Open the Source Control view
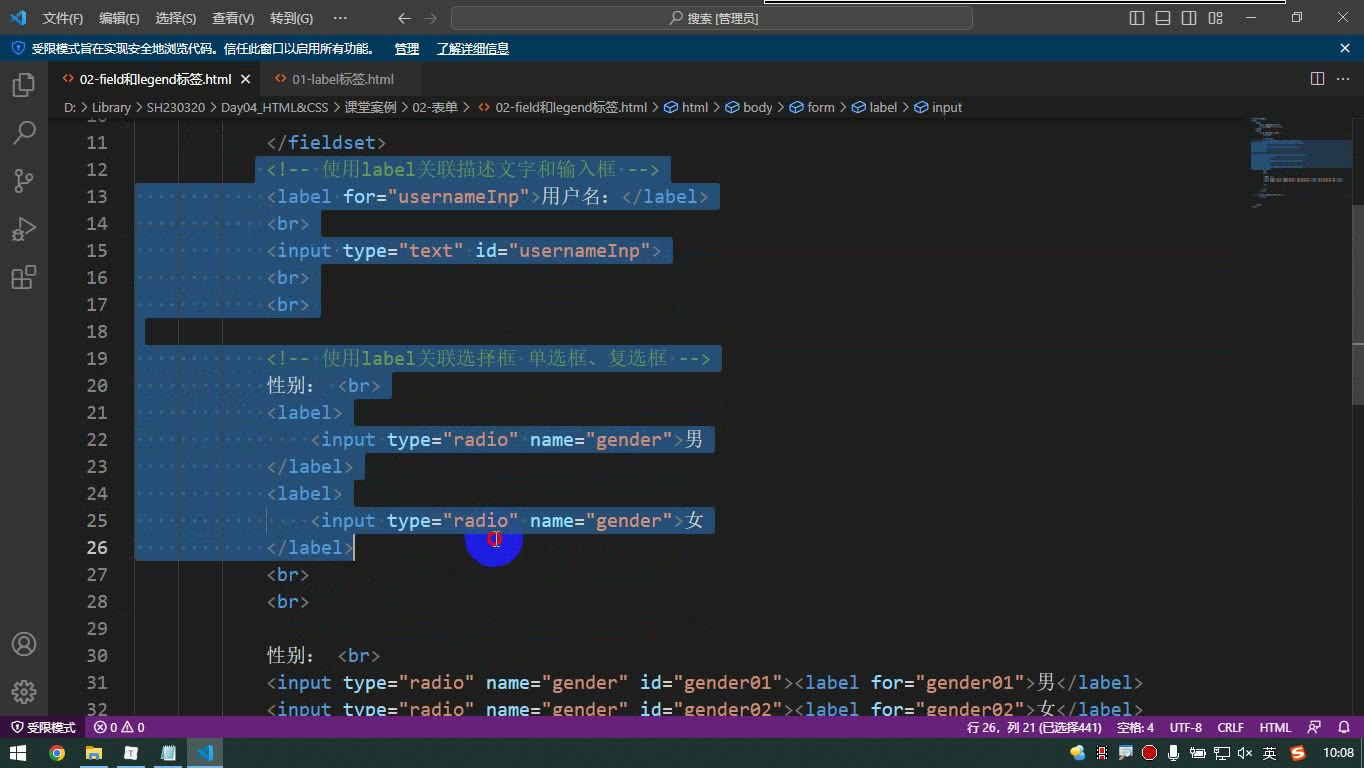 click(x=23, y=181)
